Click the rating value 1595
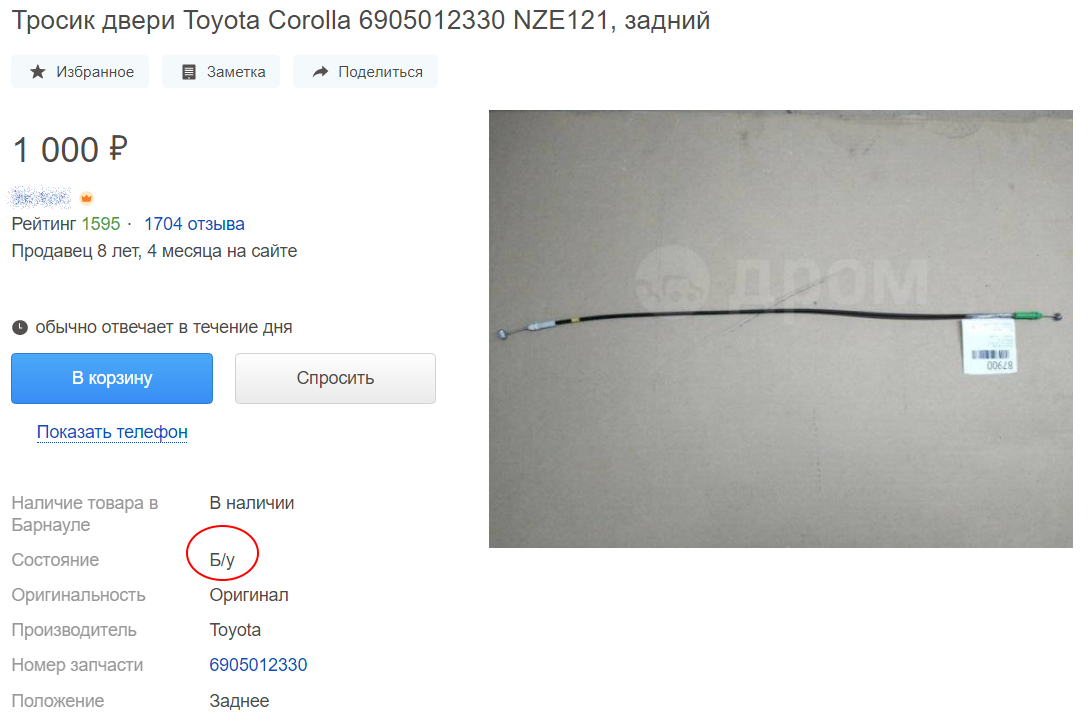The width and height of the screenshot is (1091, 722). [x=101, y=224]
